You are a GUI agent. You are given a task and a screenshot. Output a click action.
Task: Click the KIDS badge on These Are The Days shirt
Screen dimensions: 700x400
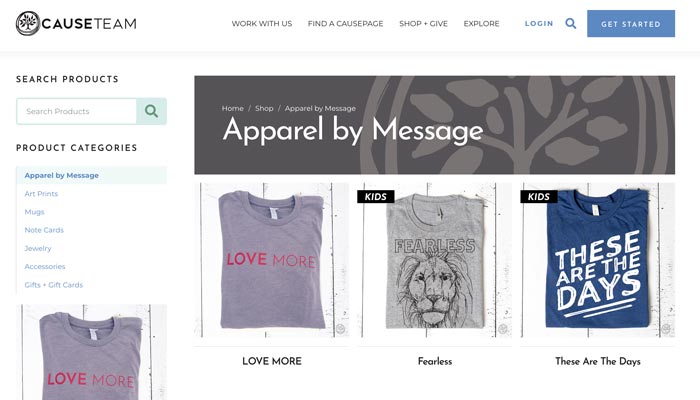pos(539,196)
